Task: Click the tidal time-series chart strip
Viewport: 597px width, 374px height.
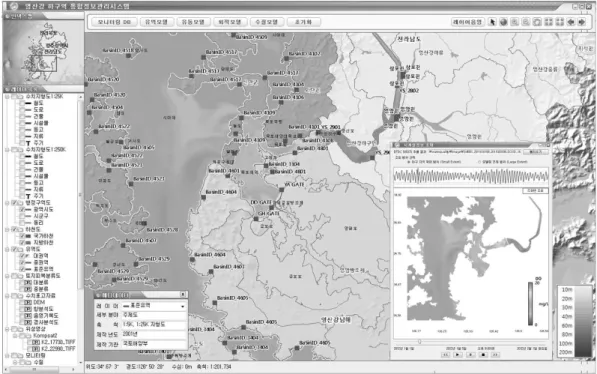Action: pyautogui.click(x=471, y=176)
